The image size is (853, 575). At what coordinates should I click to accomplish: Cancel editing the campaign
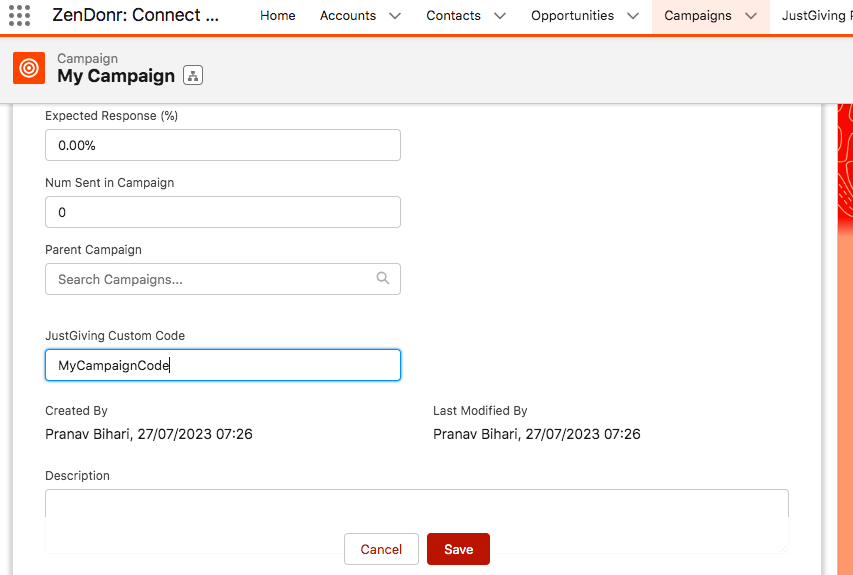click(381, 549)
